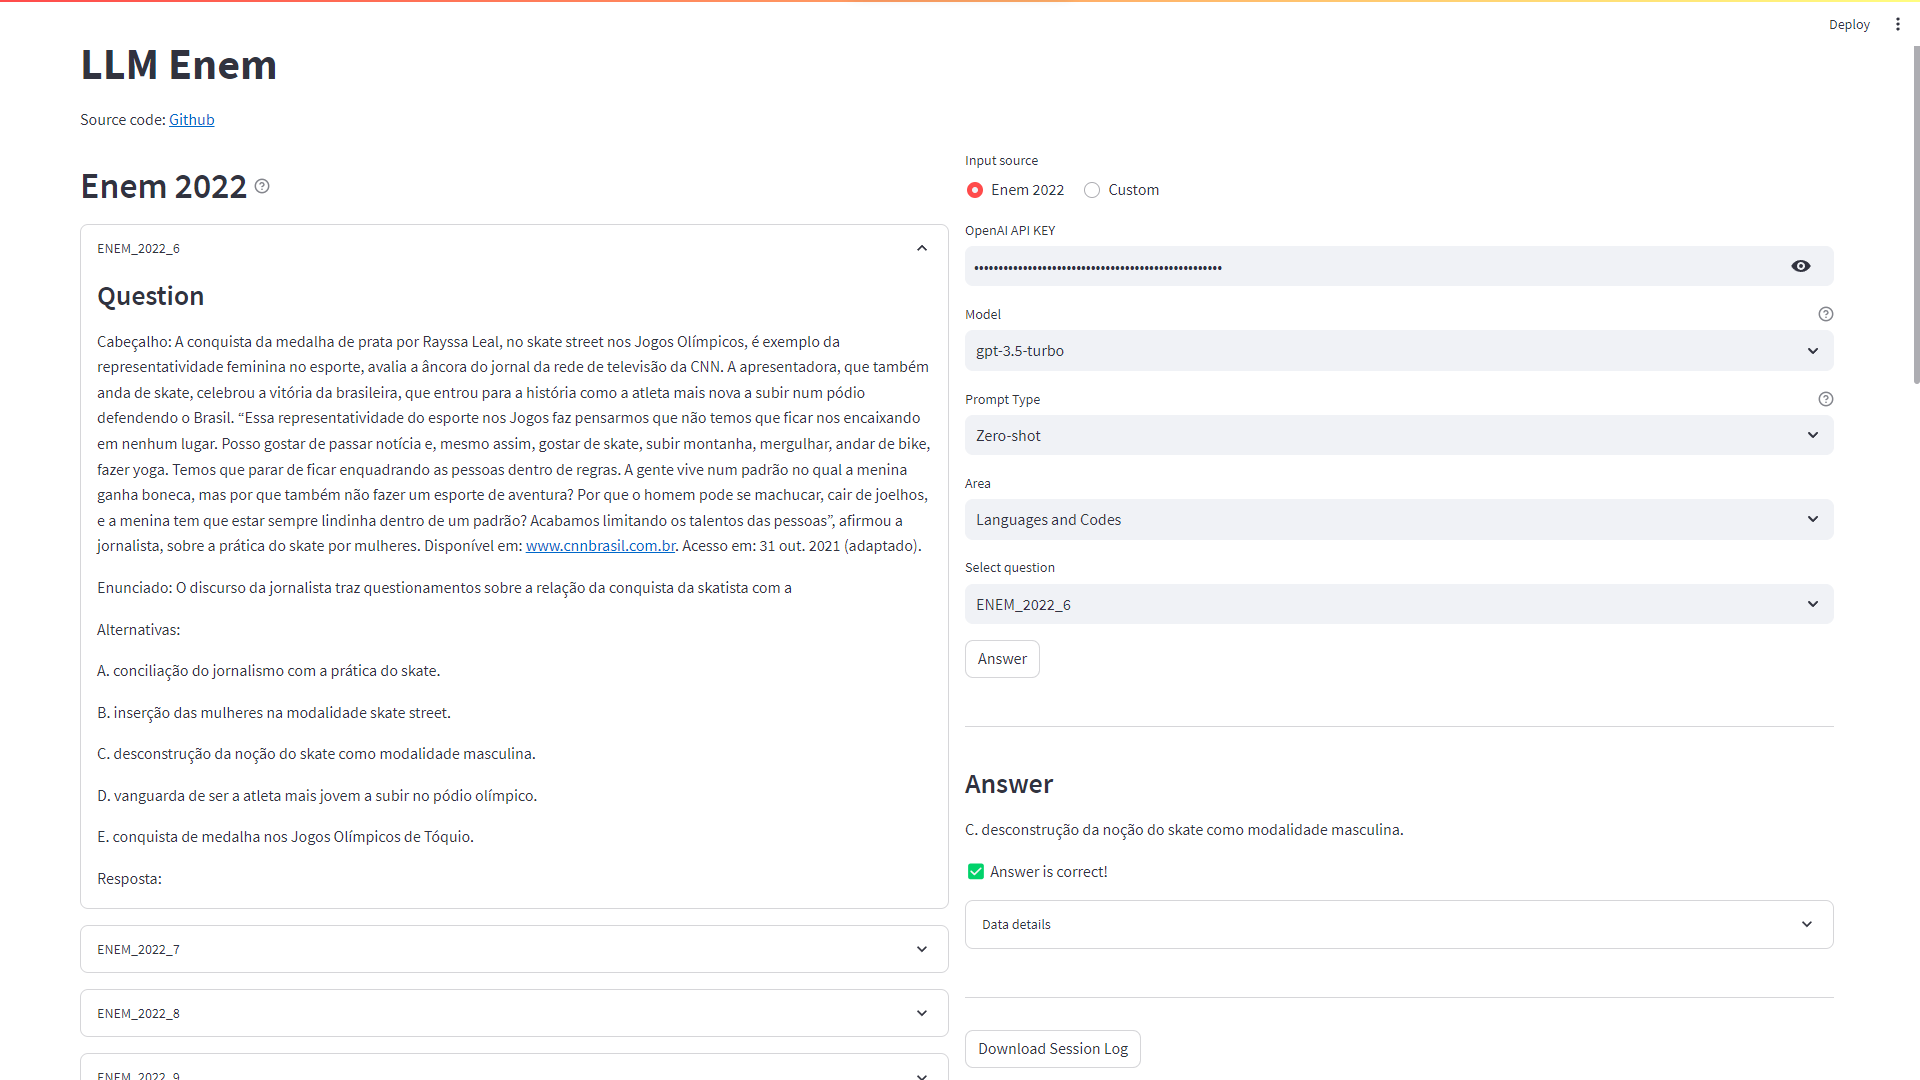Click help icon next to Prompt Type

(1825, 399)
